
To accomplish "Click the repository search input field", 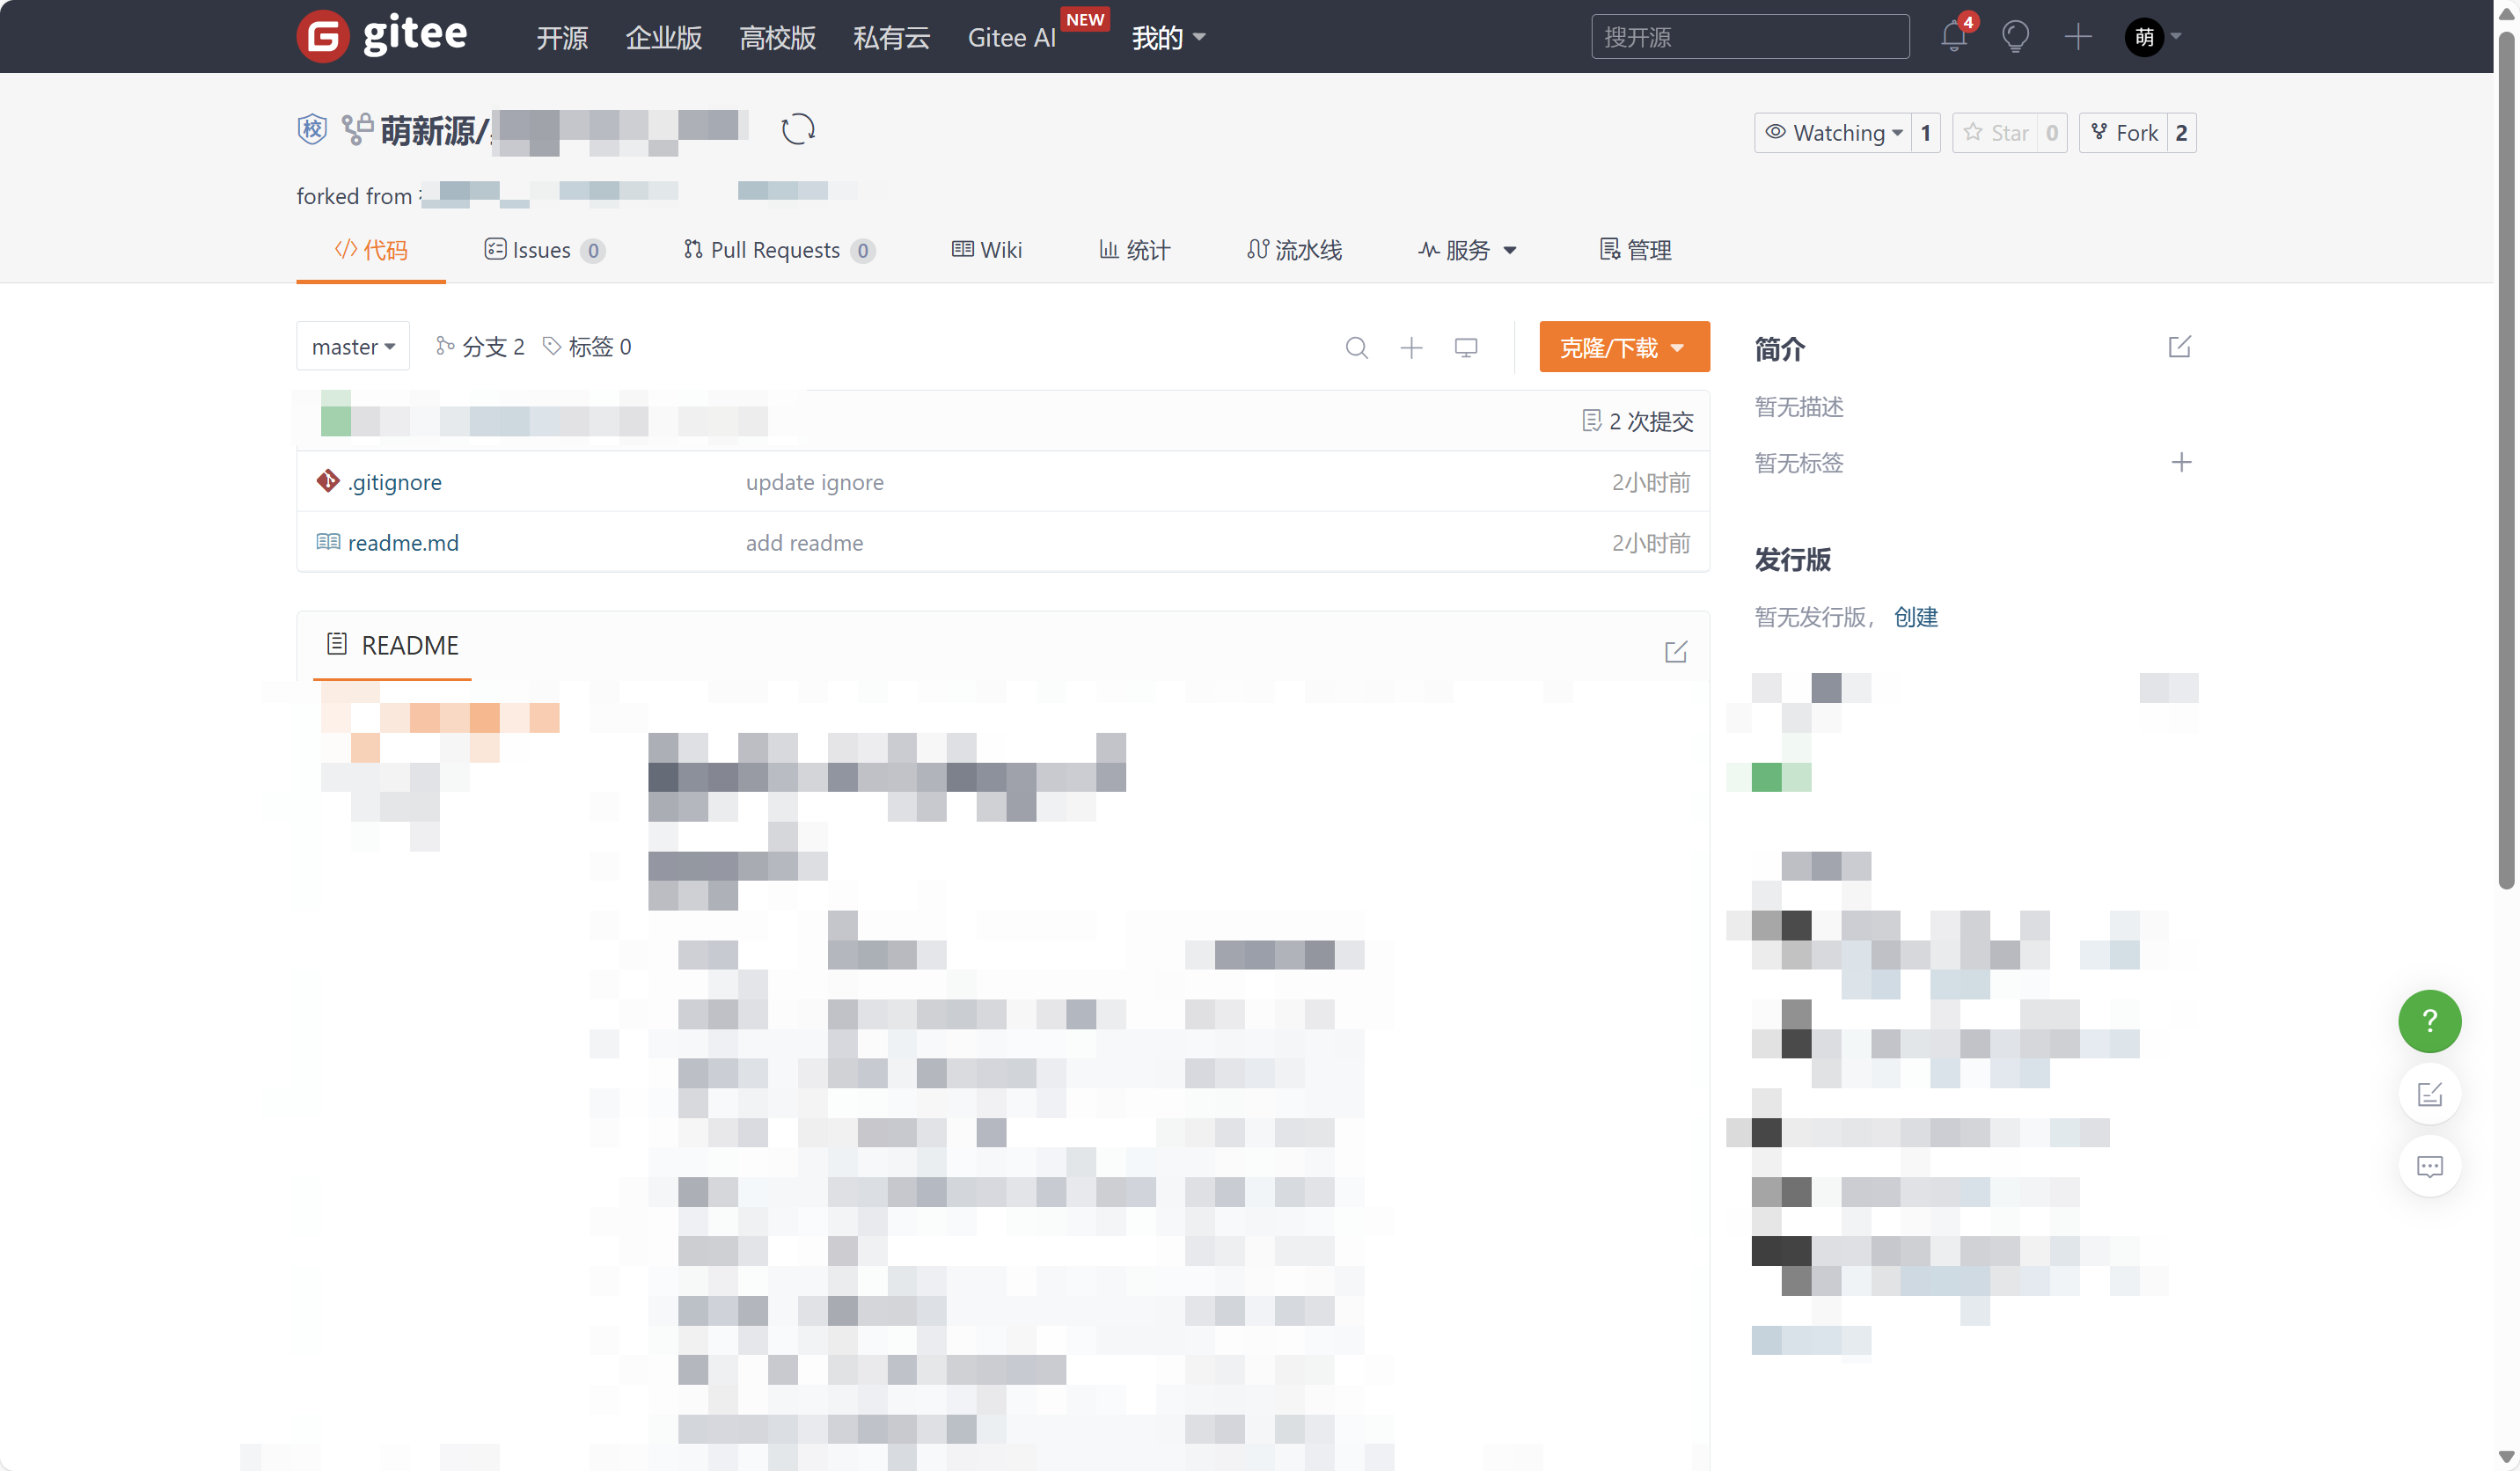I will [x=1751, y=35].
